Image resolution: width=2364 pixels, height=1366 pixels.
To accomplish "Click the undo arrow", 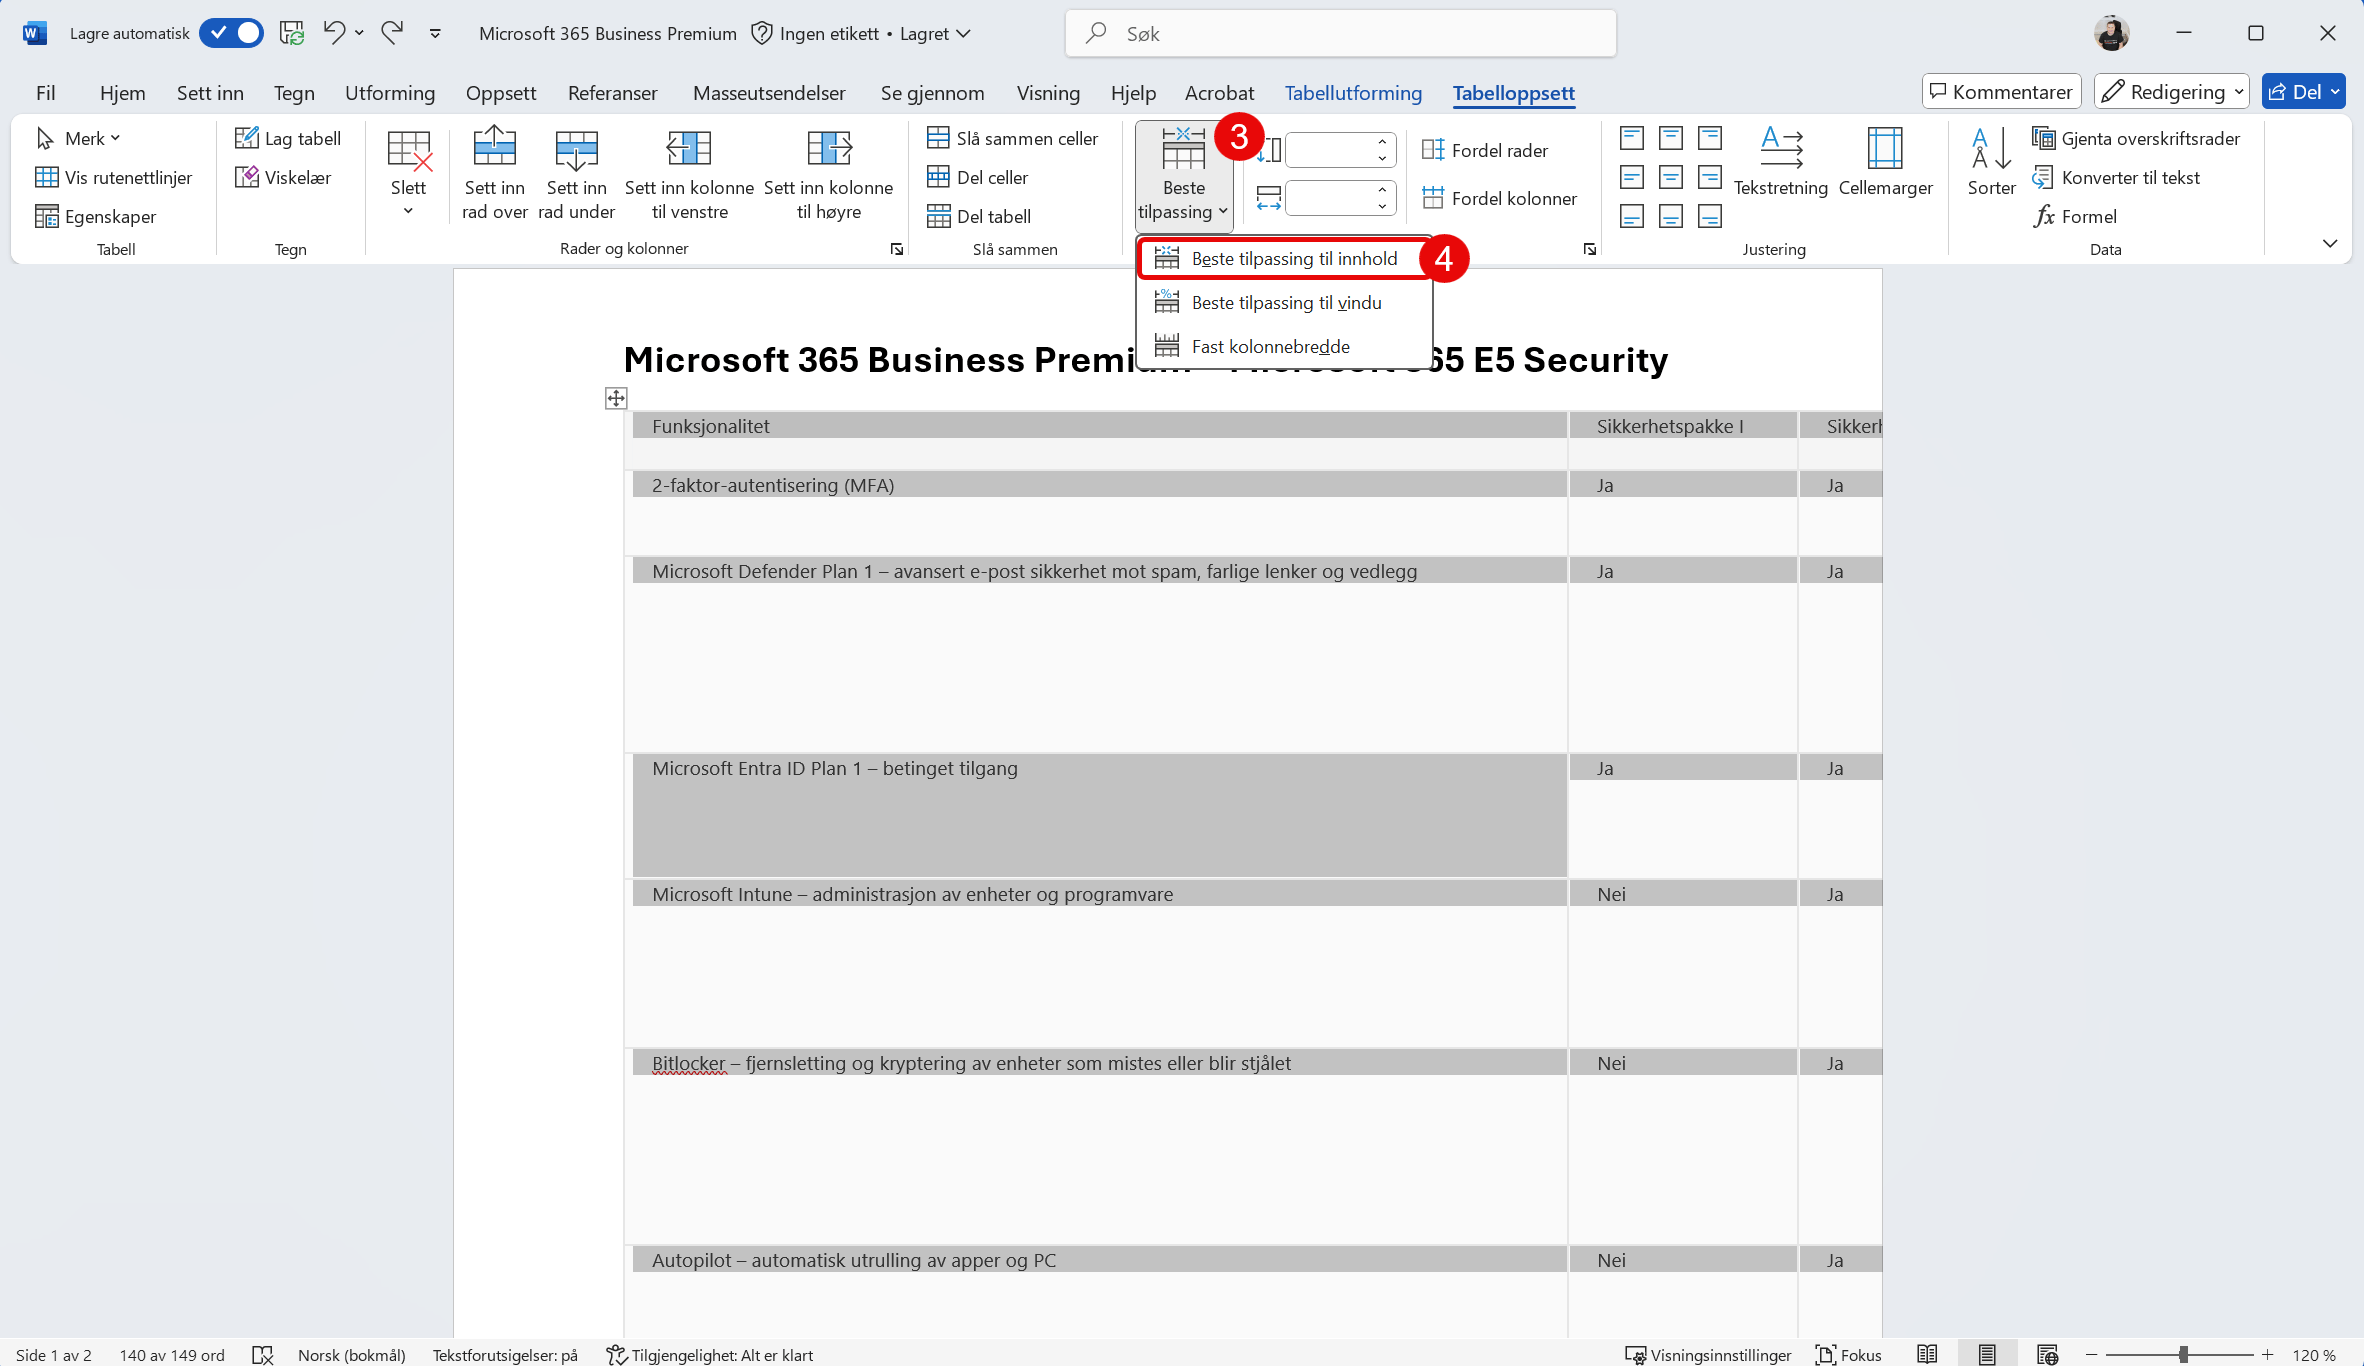I will pyautogui.click(x=333, y=33).
